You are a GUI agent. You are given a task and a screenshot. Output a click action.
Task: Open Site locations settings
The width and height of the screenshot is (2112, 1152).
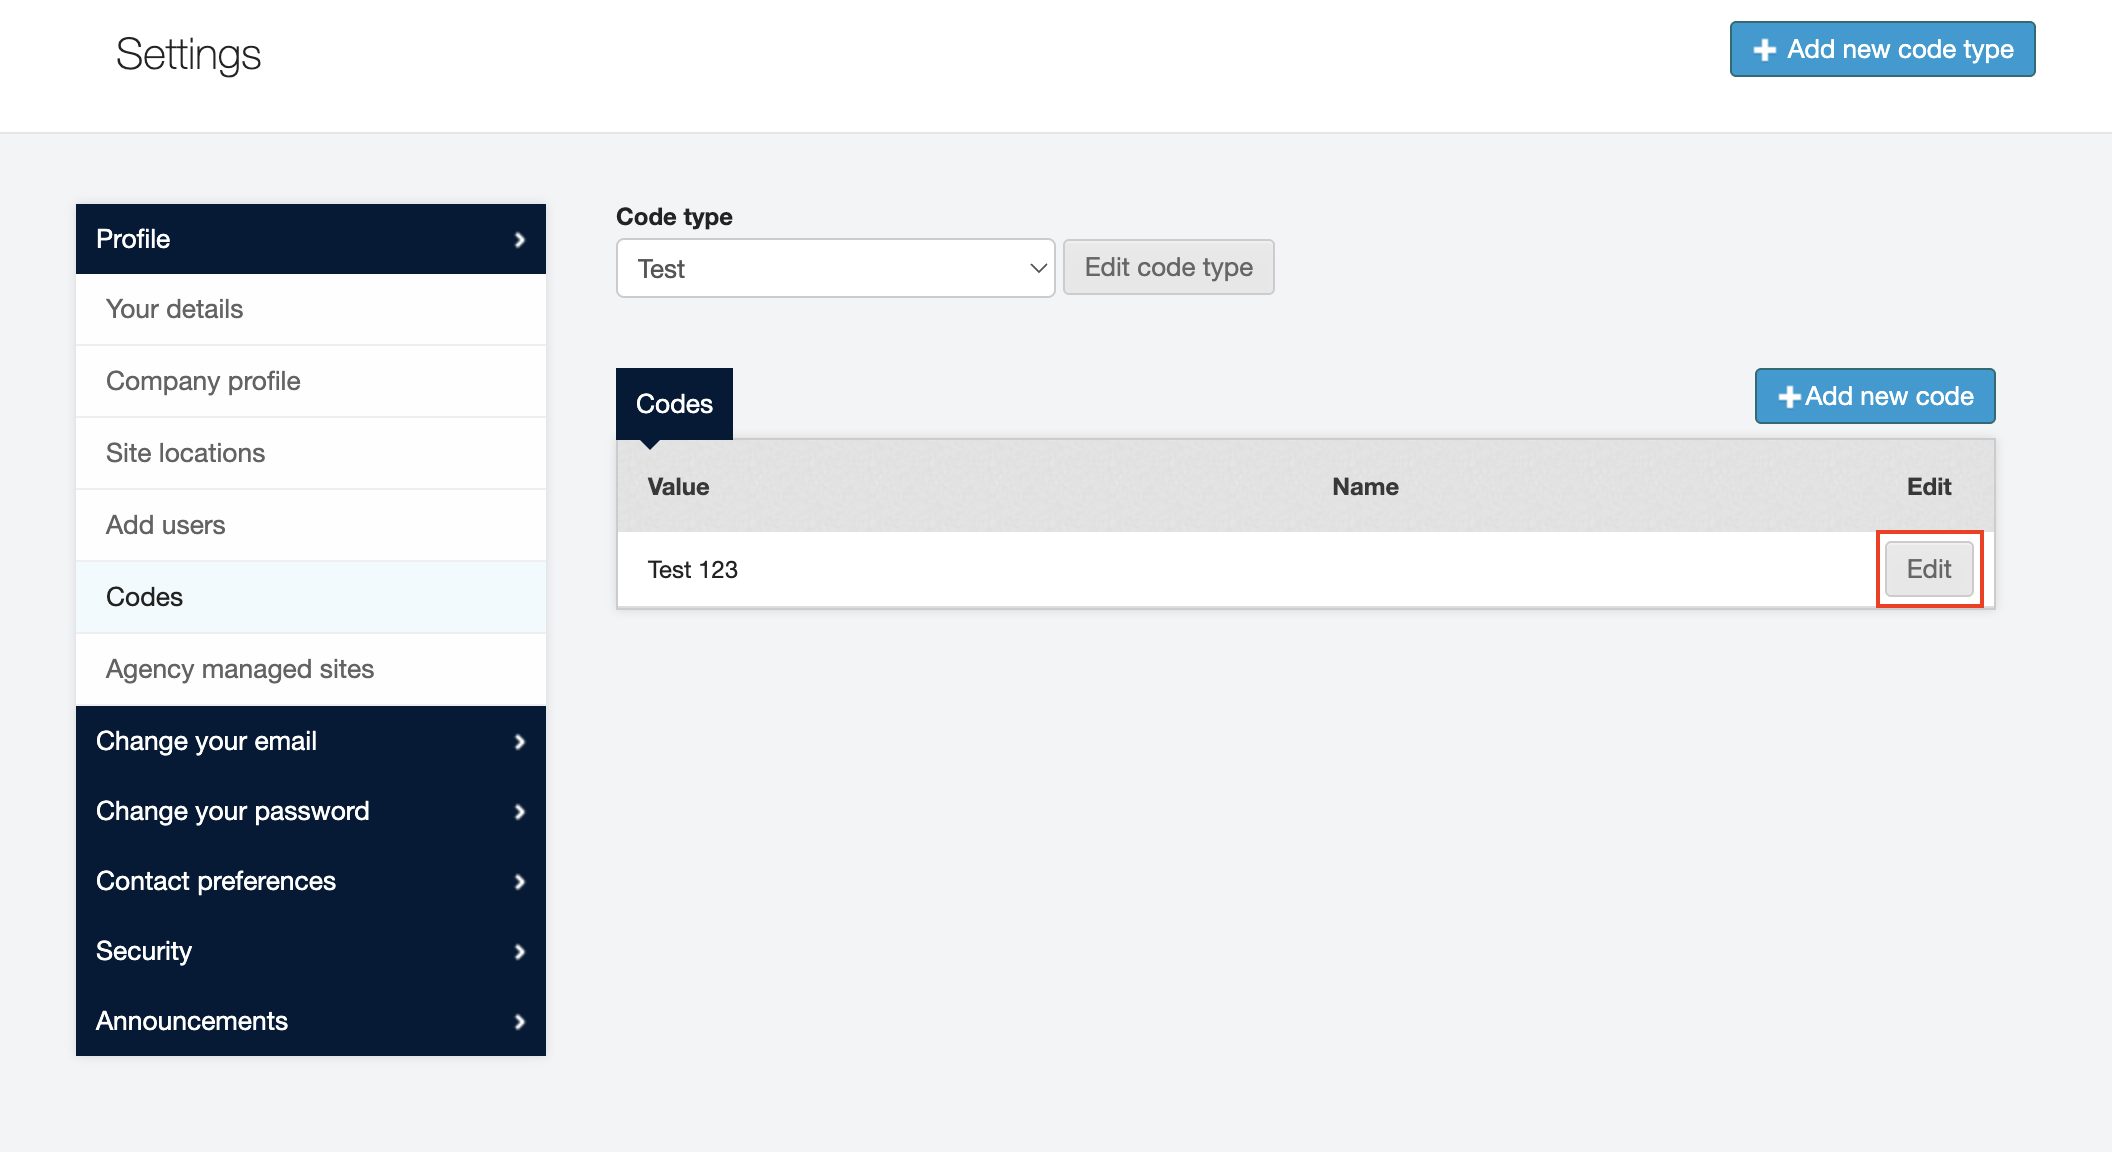click(x=185, y=453)
